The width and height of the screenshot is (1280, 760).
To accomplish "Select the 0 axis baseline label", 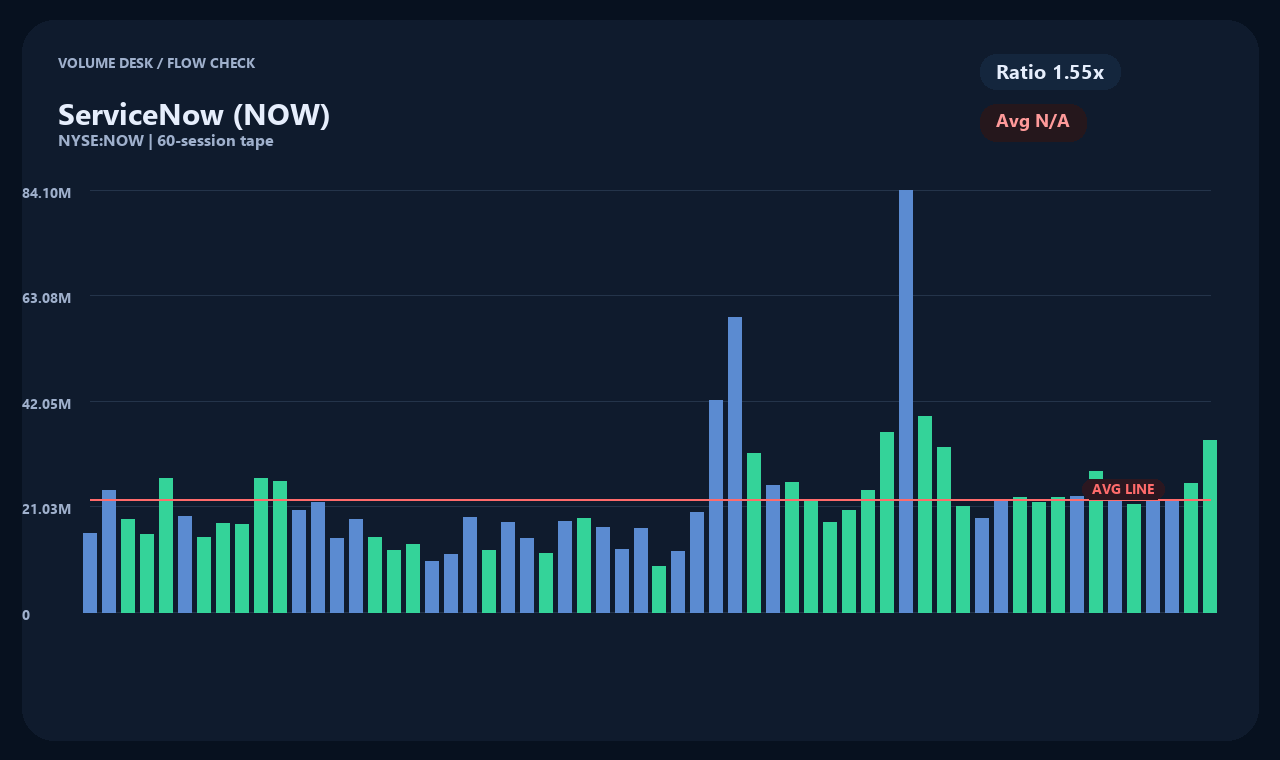I will (x=26, y=615).
